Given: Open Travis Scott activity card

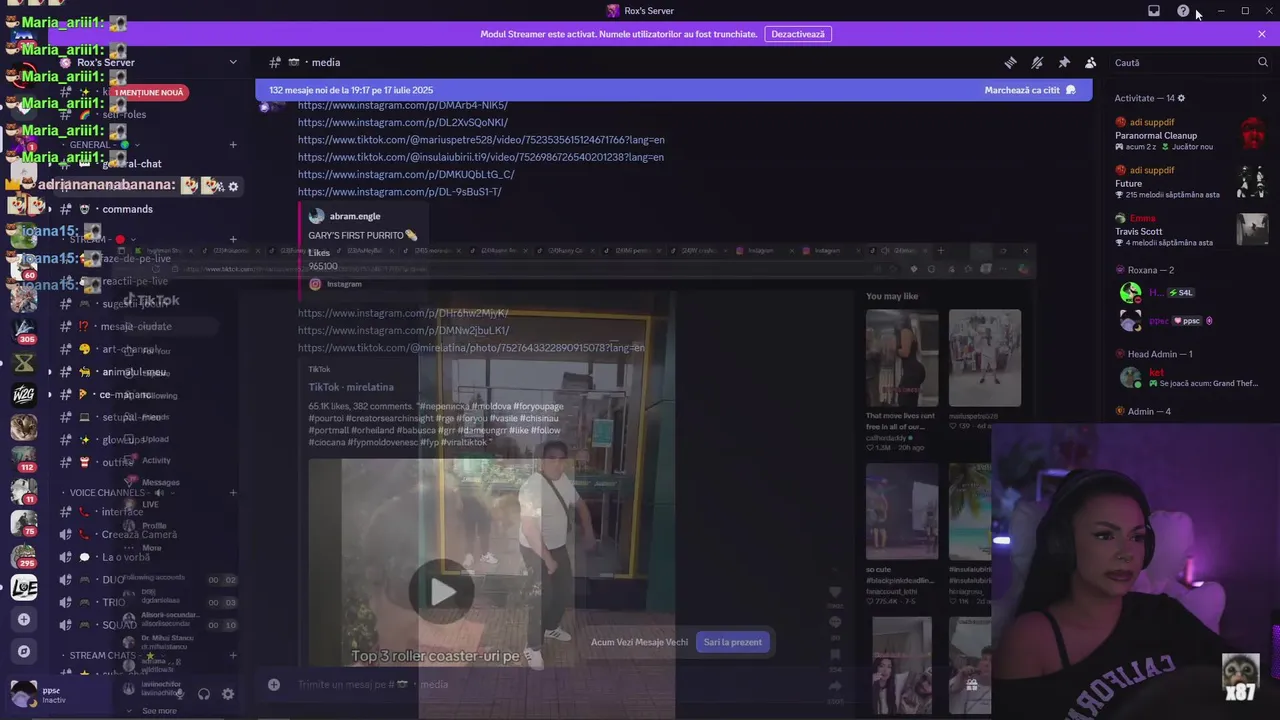Looking at the screenshot, I should pos(1190,230).
